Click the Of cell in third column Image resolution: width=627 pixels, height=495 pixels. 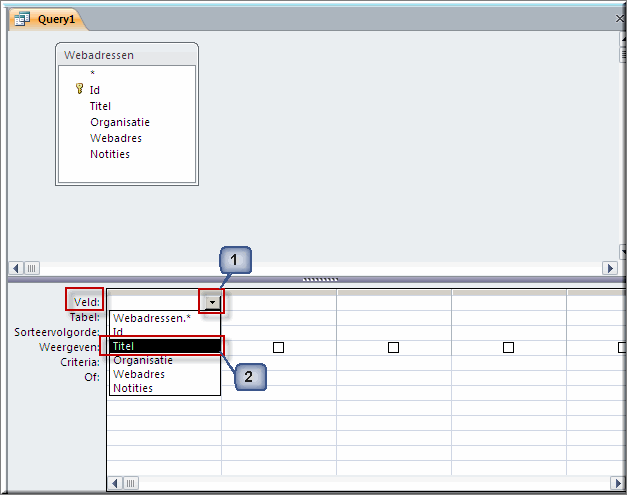coord(394,378)
